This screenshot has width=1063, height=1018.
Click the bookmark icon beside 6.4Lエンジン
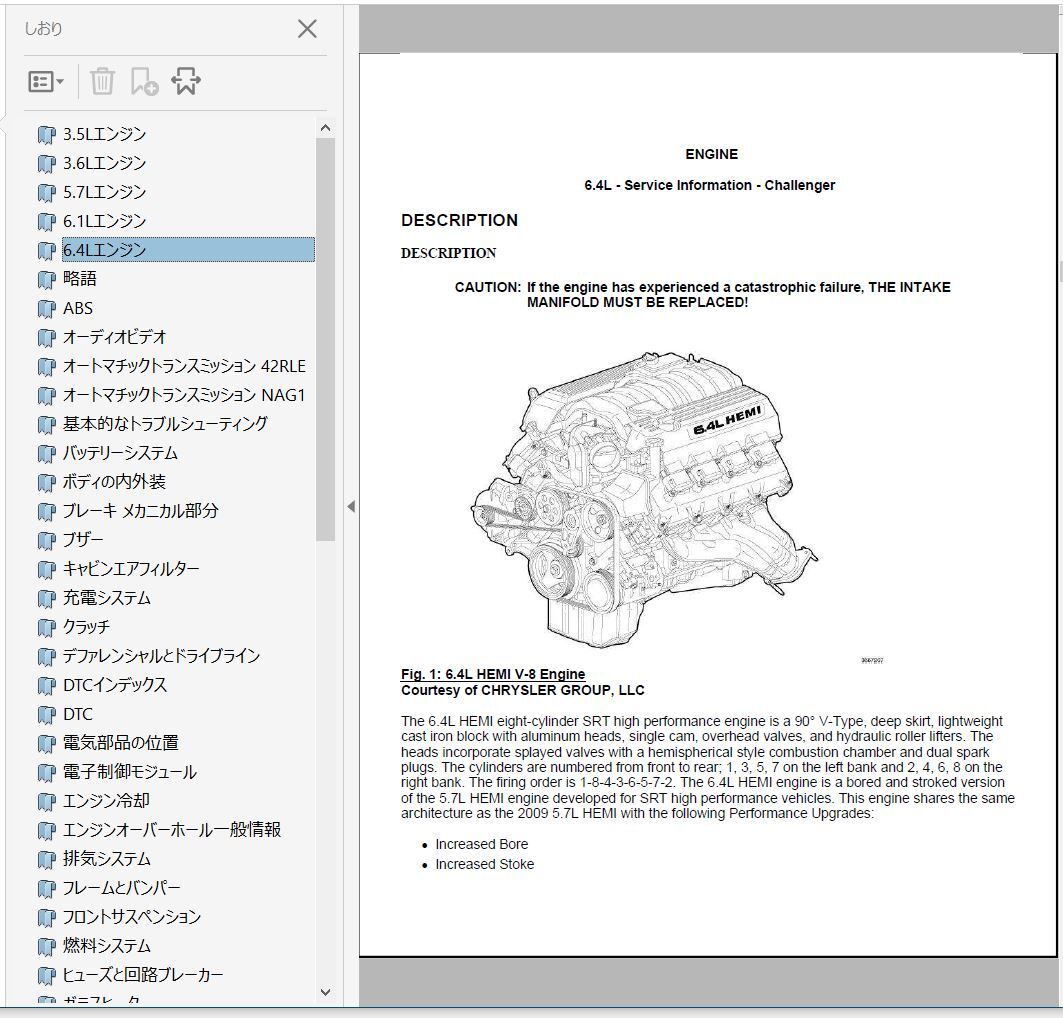pyautogui.click(x=46, y=251)
